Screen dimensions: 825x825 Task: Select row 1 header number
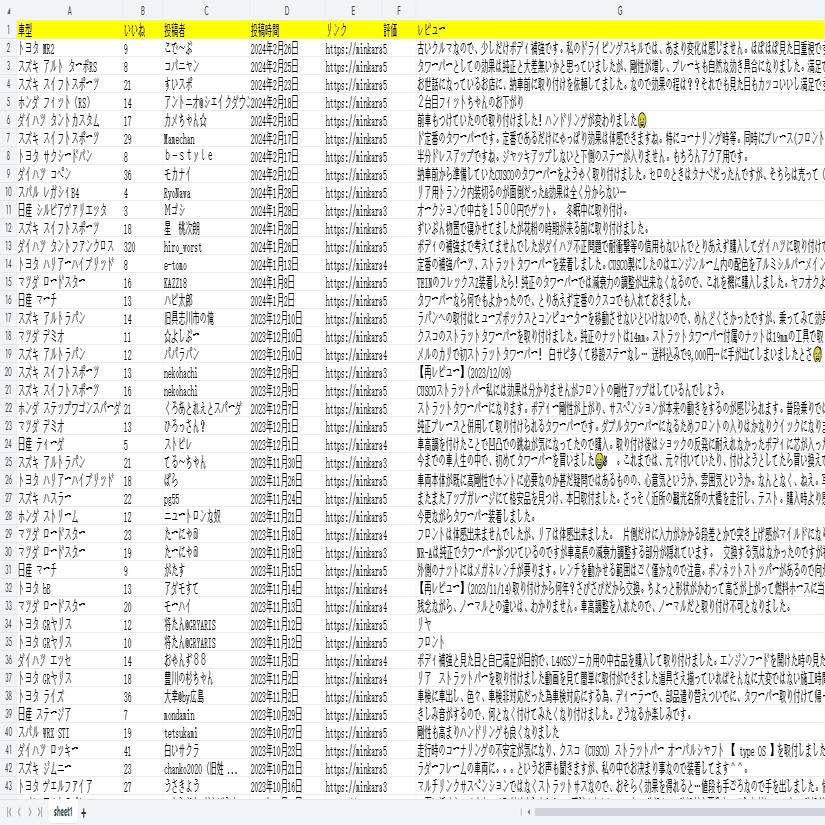tap(8, 30)
